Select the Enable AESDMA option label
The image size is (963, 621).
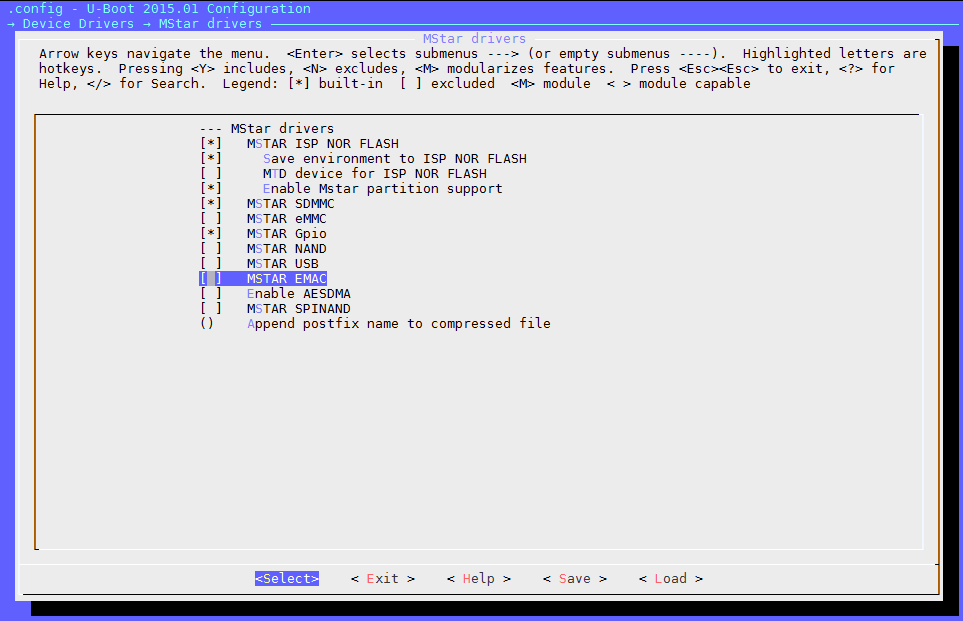[x=298, y=294]
